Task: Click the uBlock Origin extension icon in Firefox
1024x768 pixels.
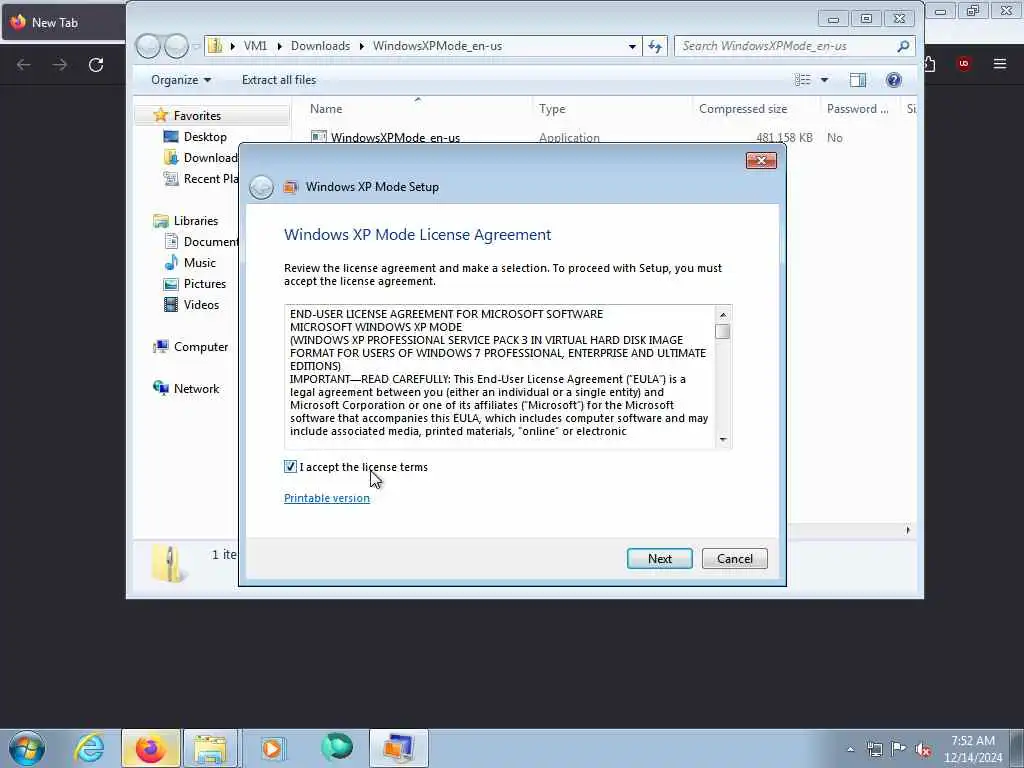Action: coord(963,63)
